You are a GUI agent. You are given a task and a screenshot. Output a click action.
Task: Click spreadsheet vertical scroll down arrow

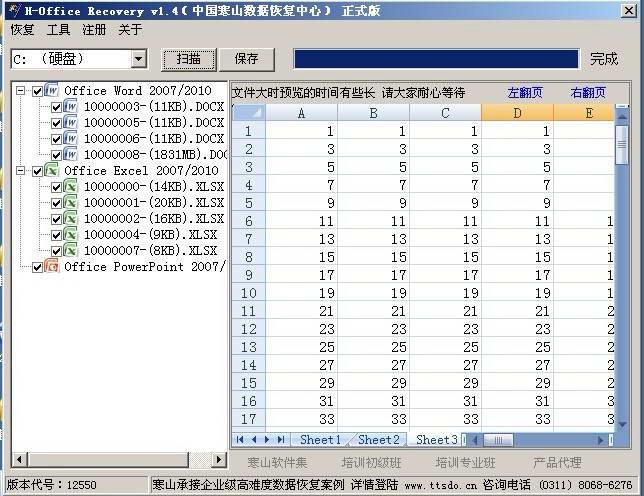tap(622, 425)
